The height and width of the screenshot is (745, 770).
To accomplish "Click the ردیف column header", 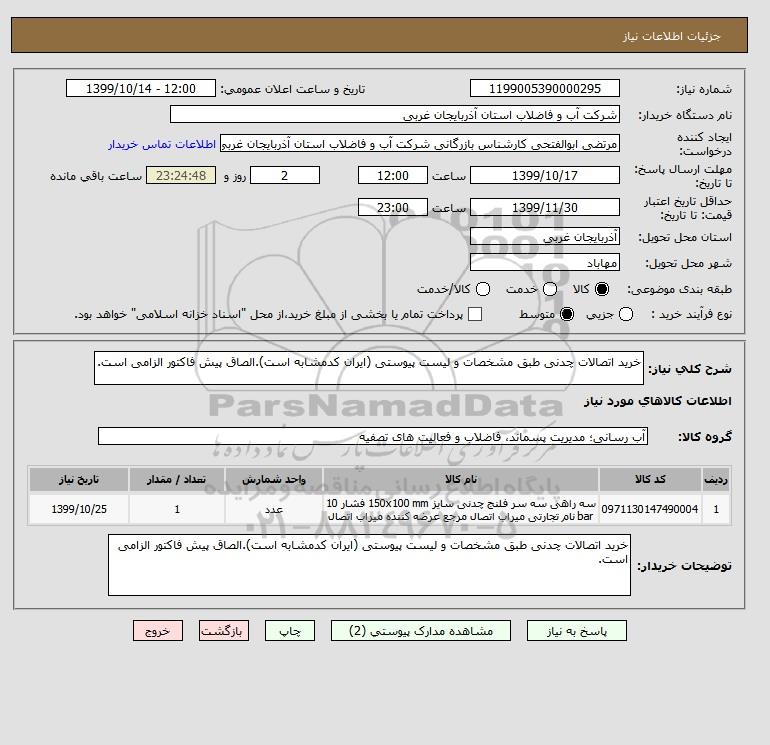I will [x=716, y=479].
